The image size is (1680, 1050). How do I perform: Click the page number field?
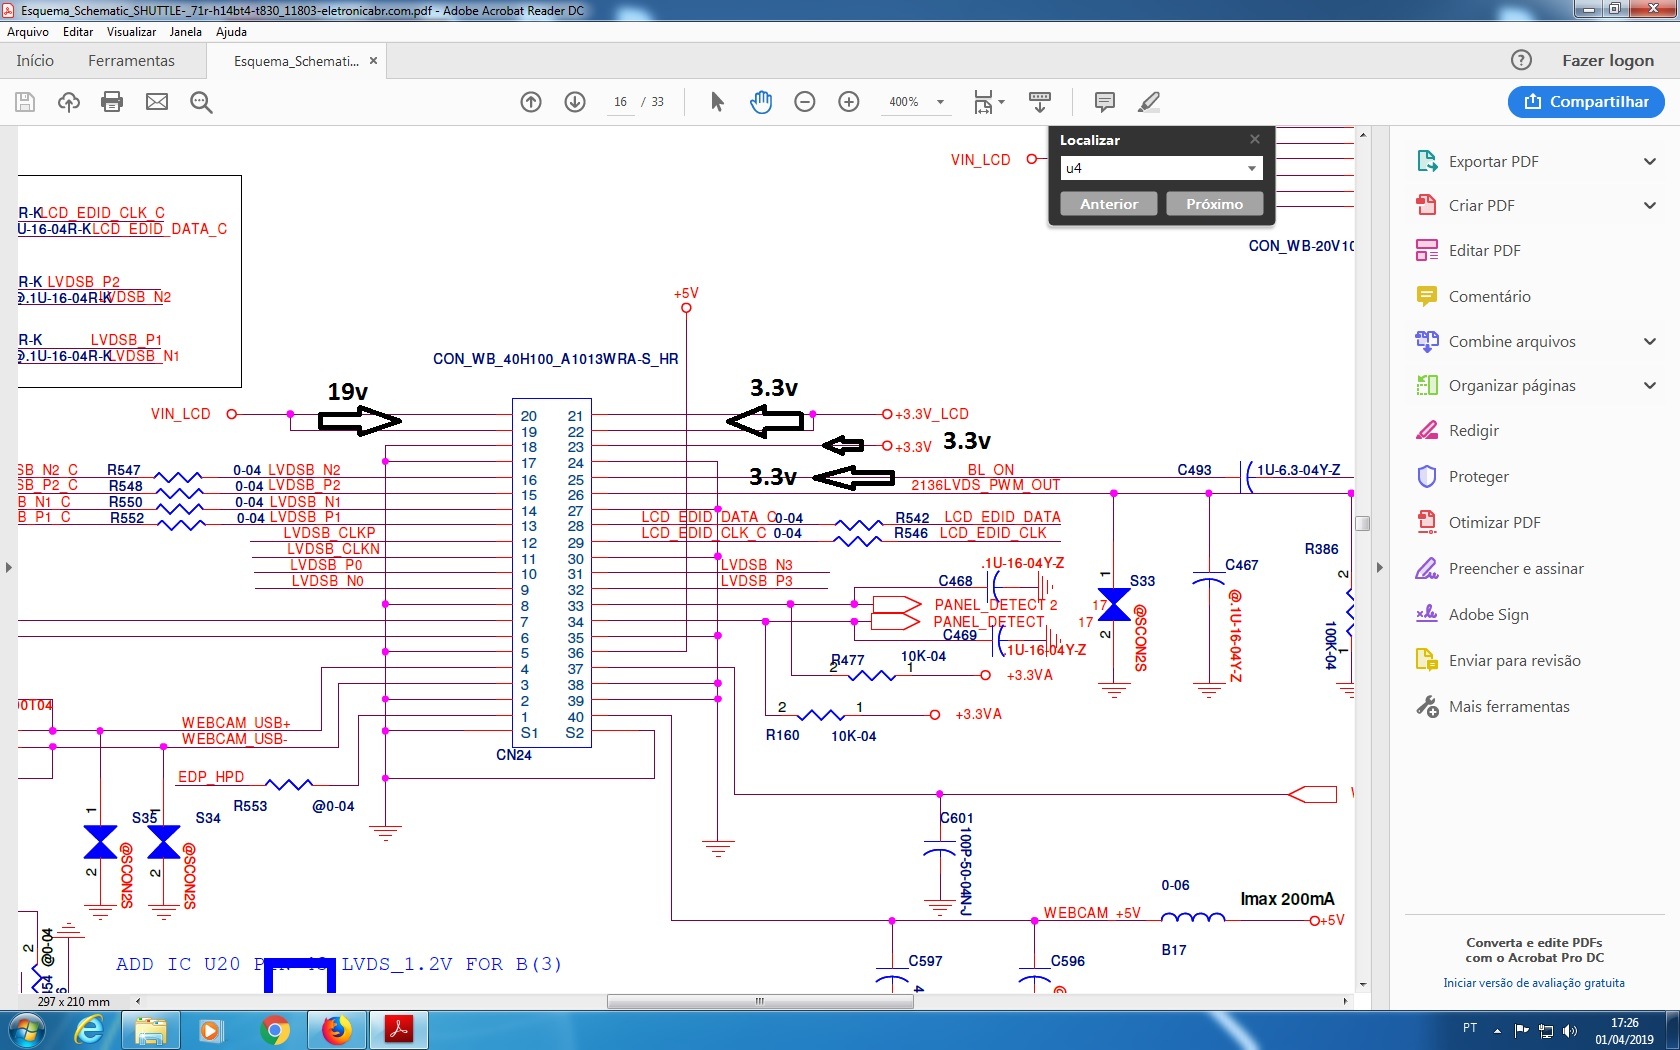click(620, 102)
